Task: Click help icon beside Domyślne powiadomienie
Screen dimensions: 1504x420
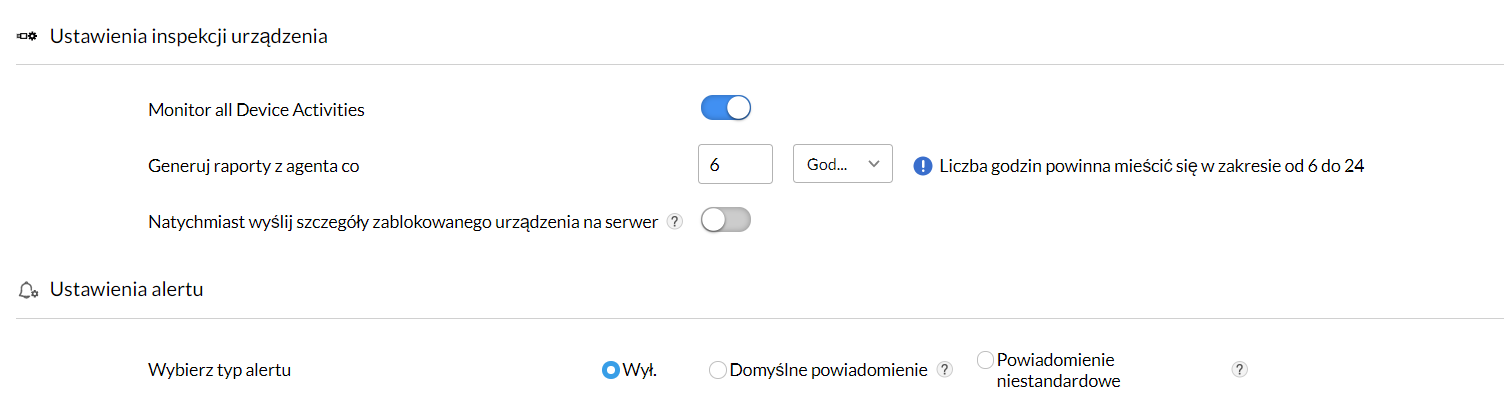Action: click(x=944, y=370)
